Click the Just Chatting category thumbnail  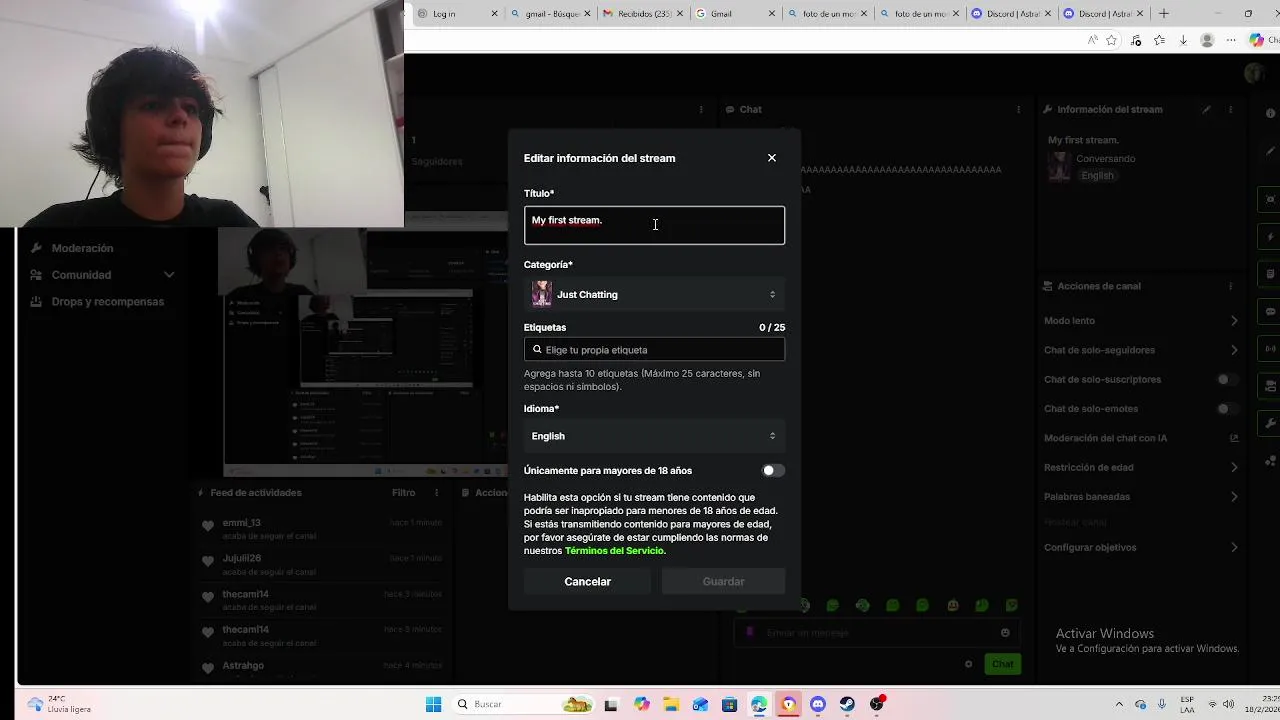coord(541,294)
